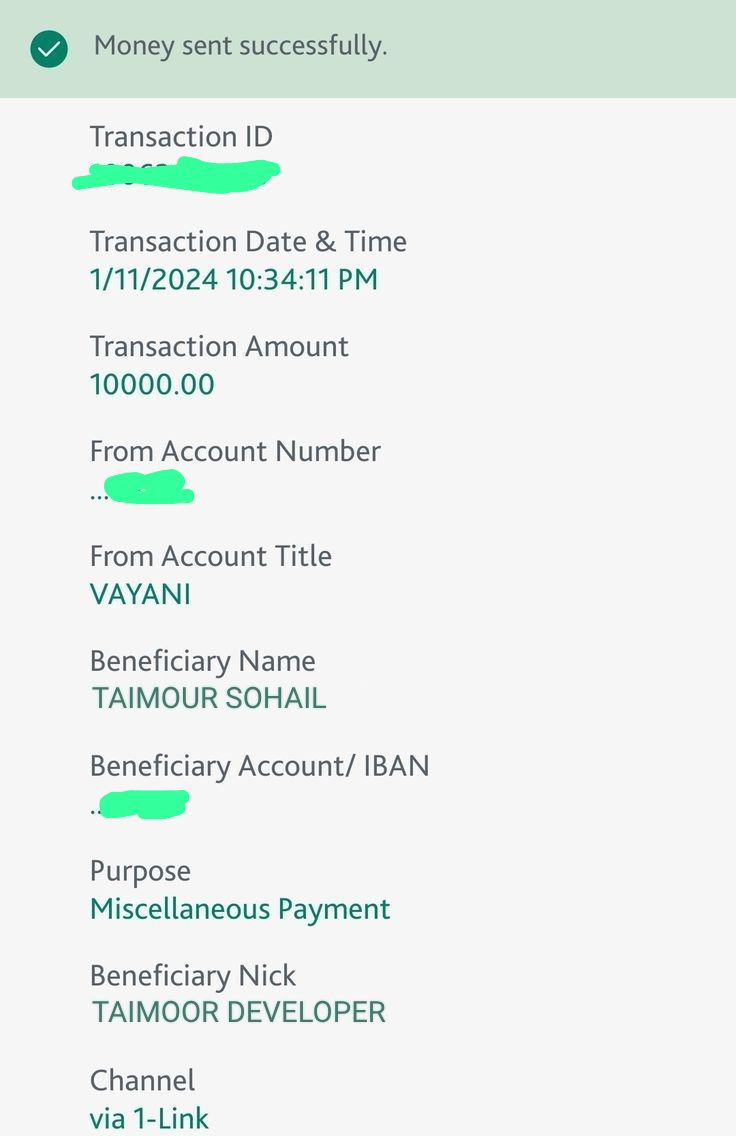Viewport: 736px width, 1136px height.
Task: Click the Transaction Amount label
Action: [219, 347]
